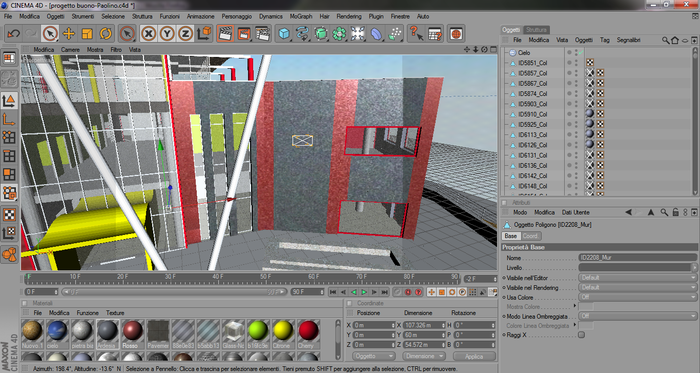
Task: Enable the Raggi X checkbox
Action: tap(581, 335)
